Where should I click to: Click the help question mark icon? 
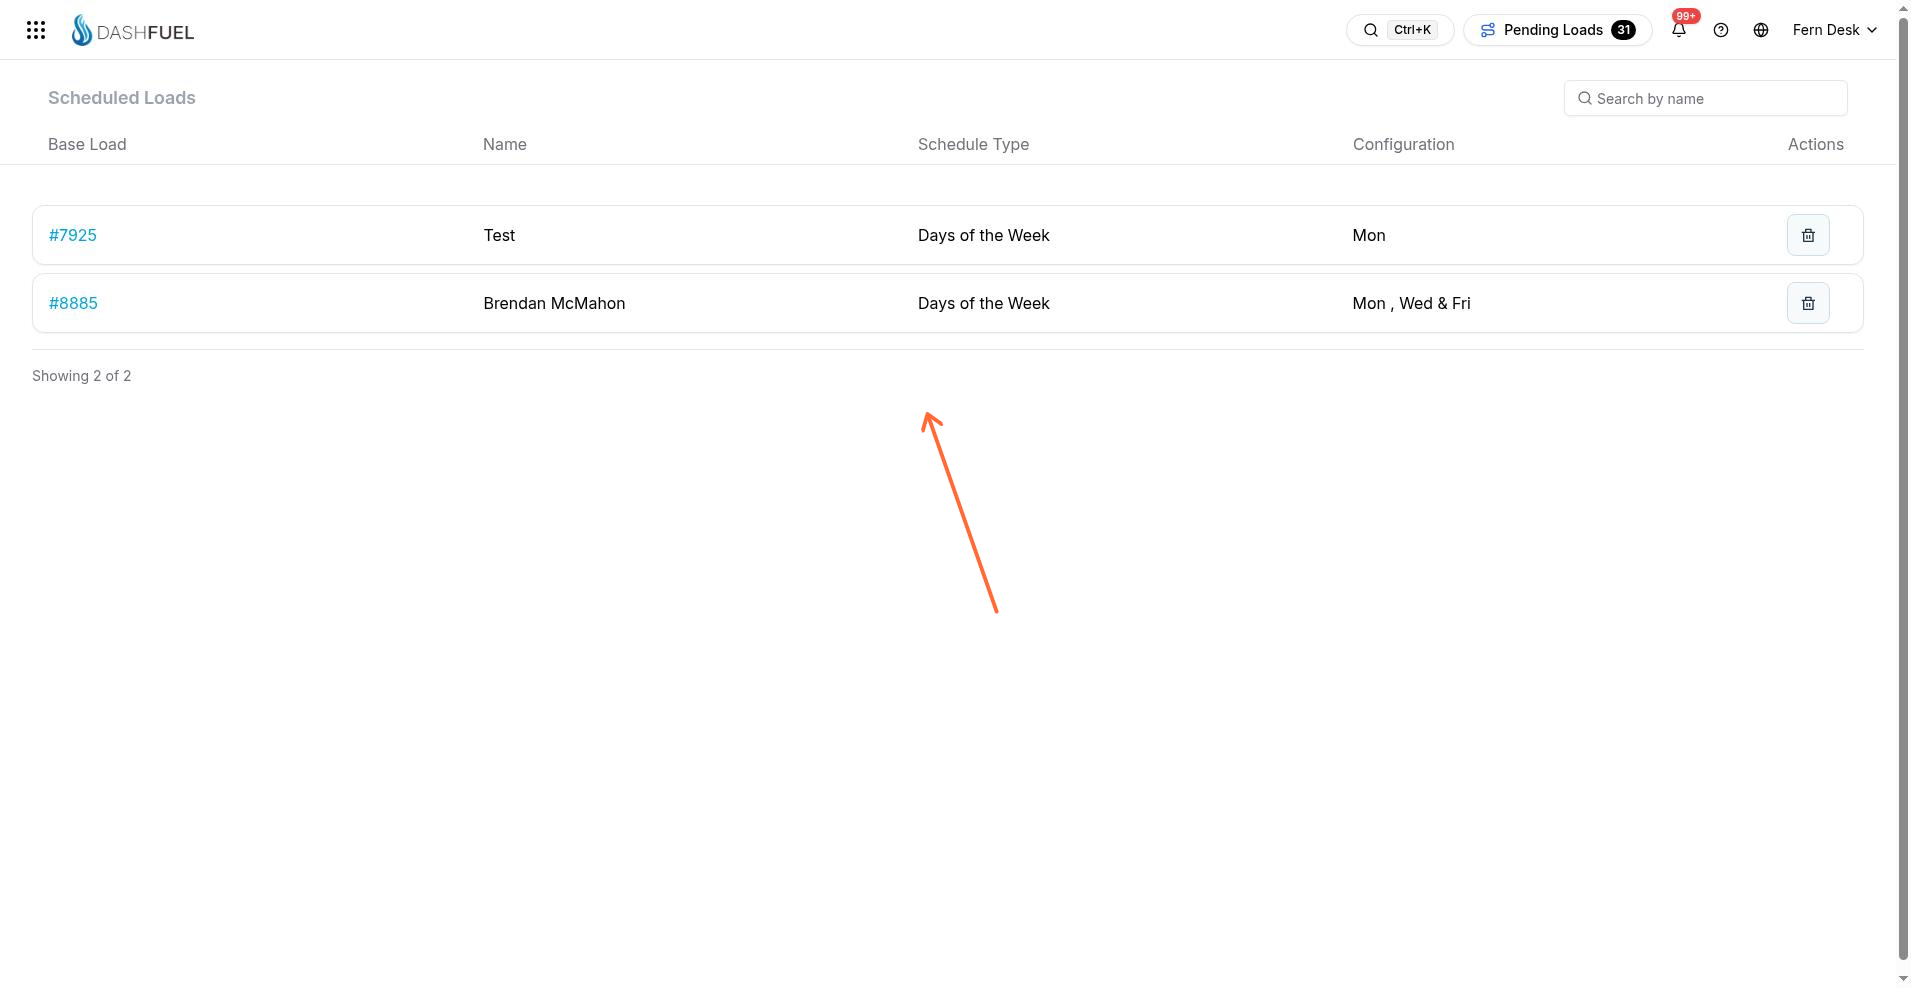(1721, 30)
